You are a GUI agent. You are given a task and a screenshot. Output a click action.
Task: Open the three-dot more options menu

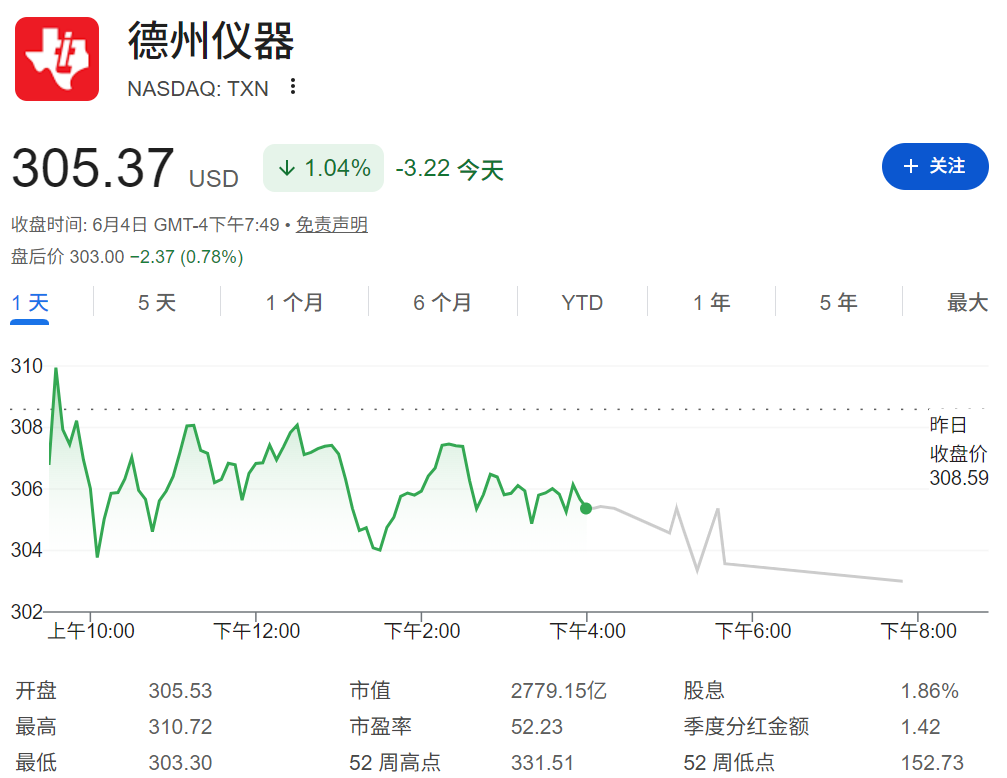pyautogui.click(x=293, y=87)
